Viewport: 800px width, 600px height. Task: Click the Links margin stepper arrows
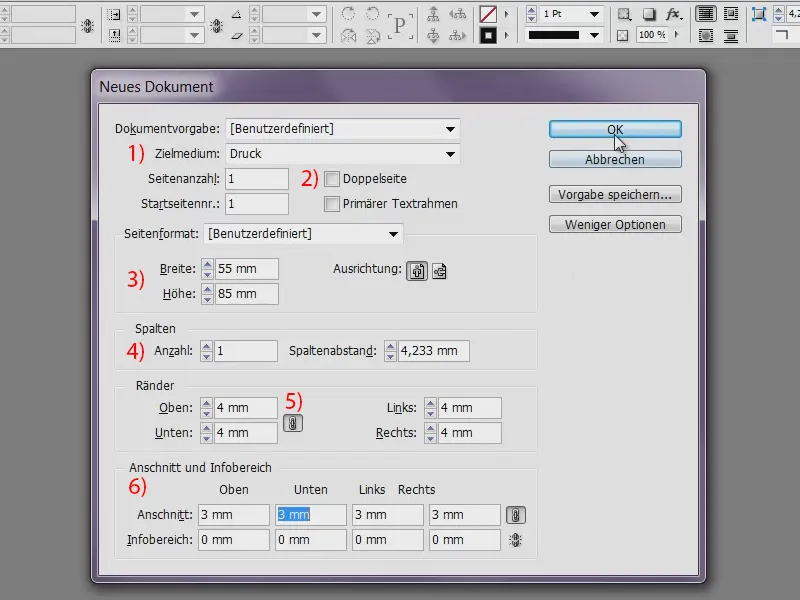(430, 408)
